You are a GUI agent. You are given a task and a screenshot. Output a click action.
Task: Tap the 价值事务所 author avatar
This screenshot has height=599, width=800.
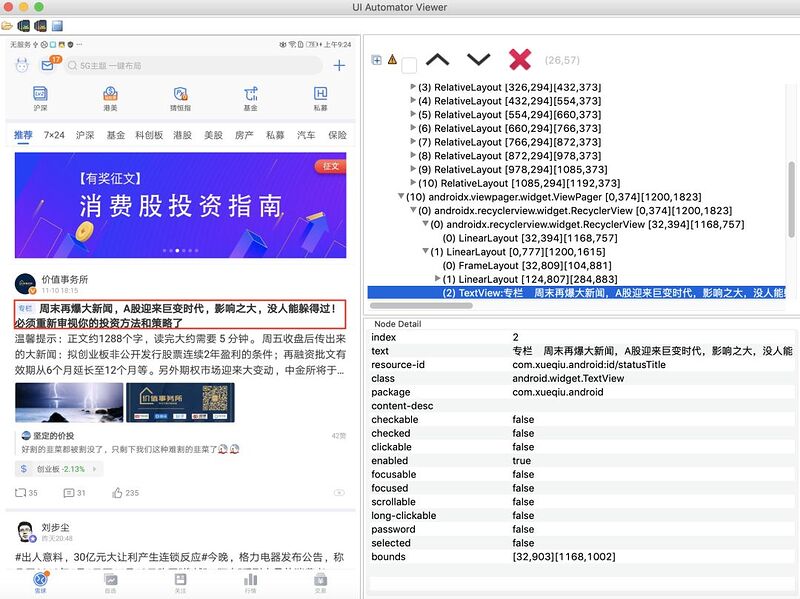(x=25, y=284)
